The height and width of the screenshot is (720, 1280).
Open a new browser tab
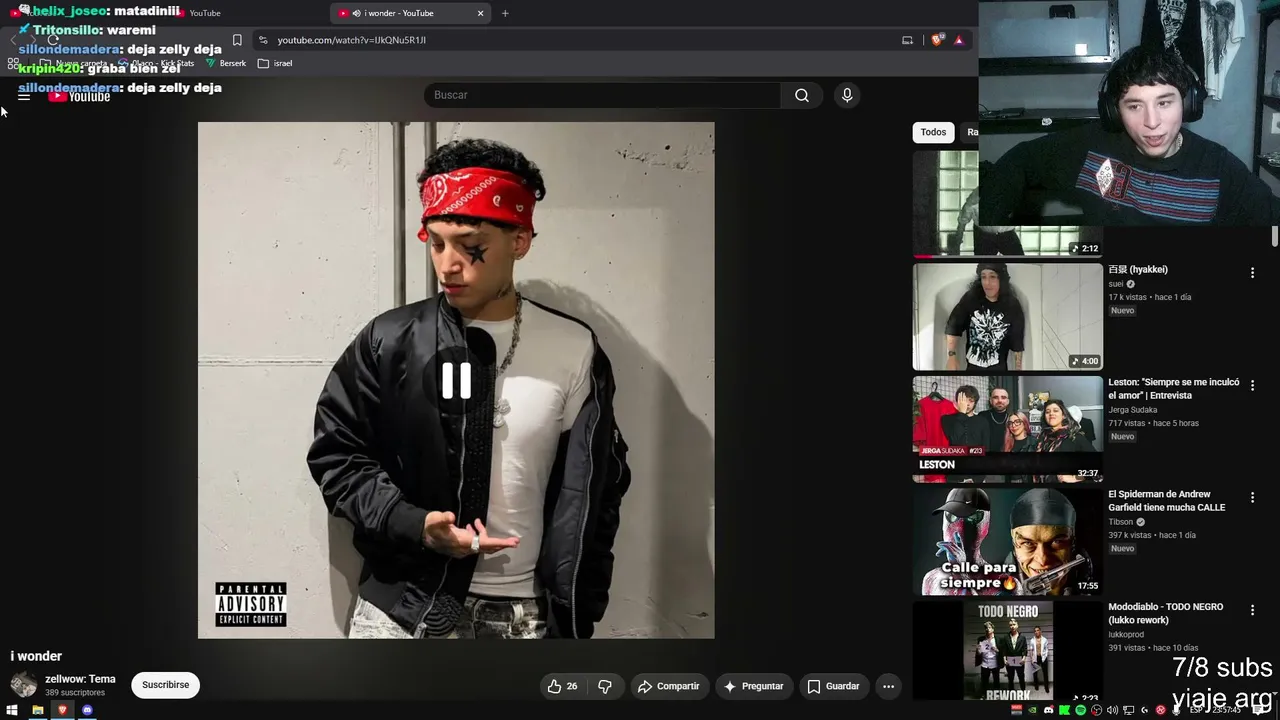pos(505,13)
